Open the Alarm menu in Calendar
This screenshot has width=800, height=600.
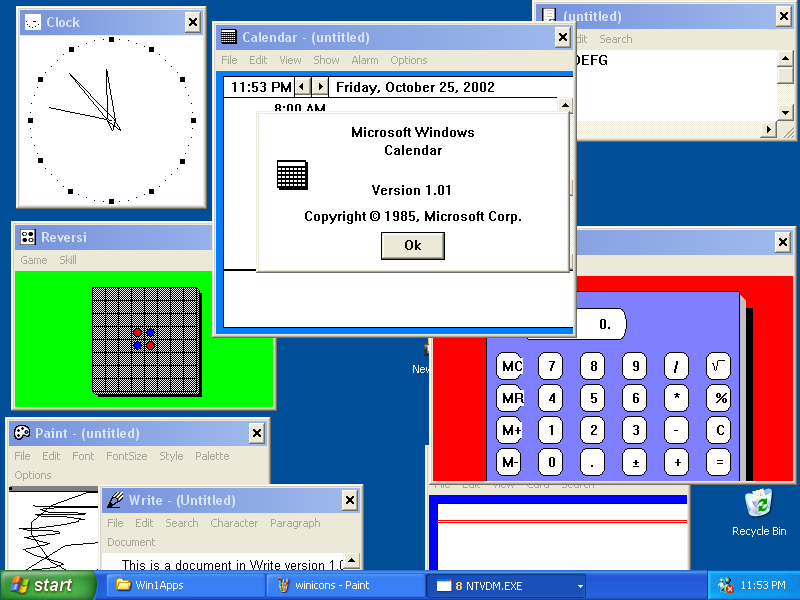click(x=364, y=60)
